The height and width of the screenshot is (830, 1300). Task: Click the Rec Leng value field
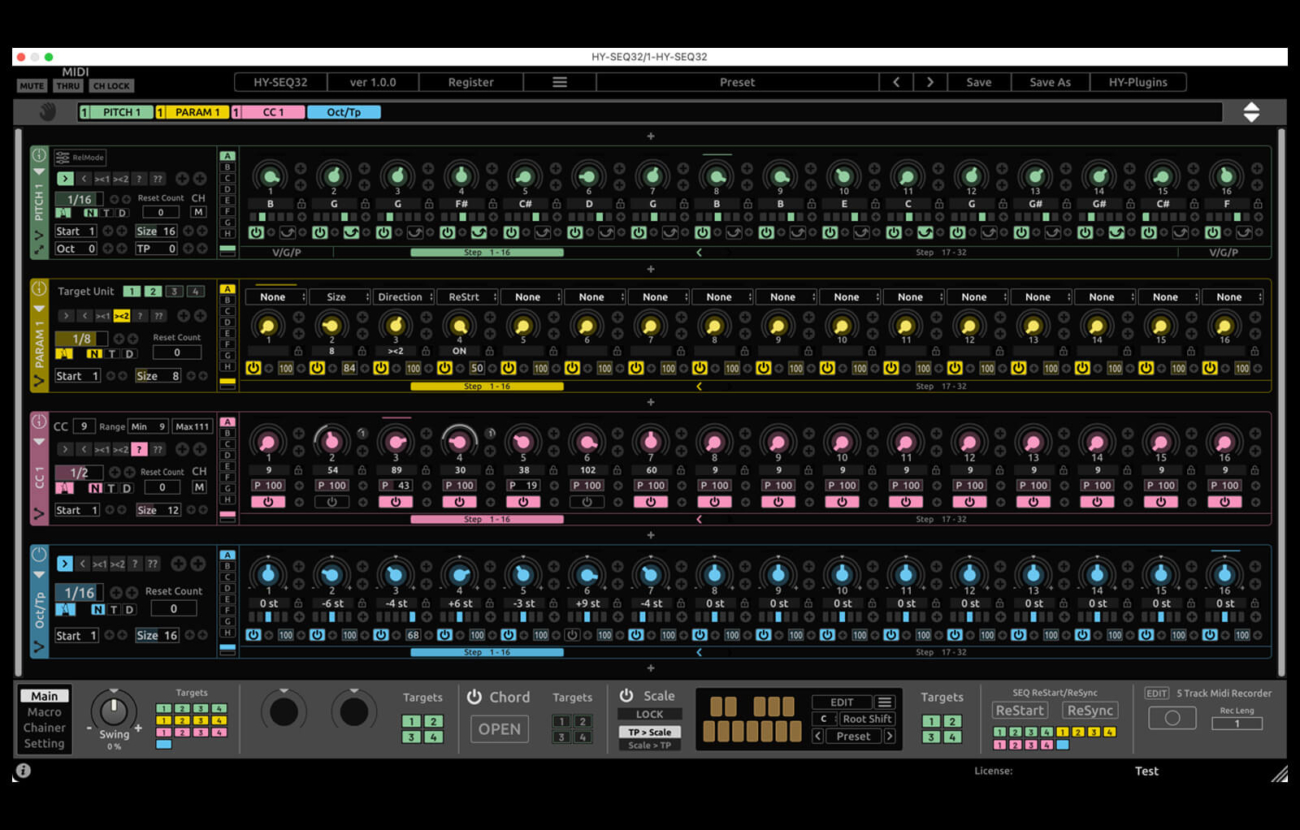pos(1236,723)
